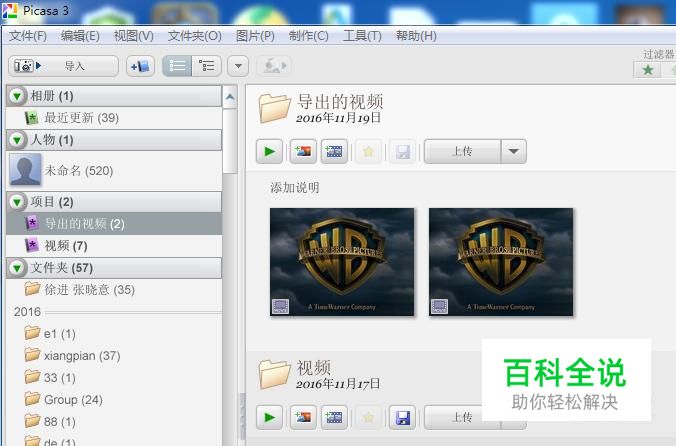Viewport: 676px width, 446px height.
Task: Collapse the 人物 (1) section
Action: (17, 140)
